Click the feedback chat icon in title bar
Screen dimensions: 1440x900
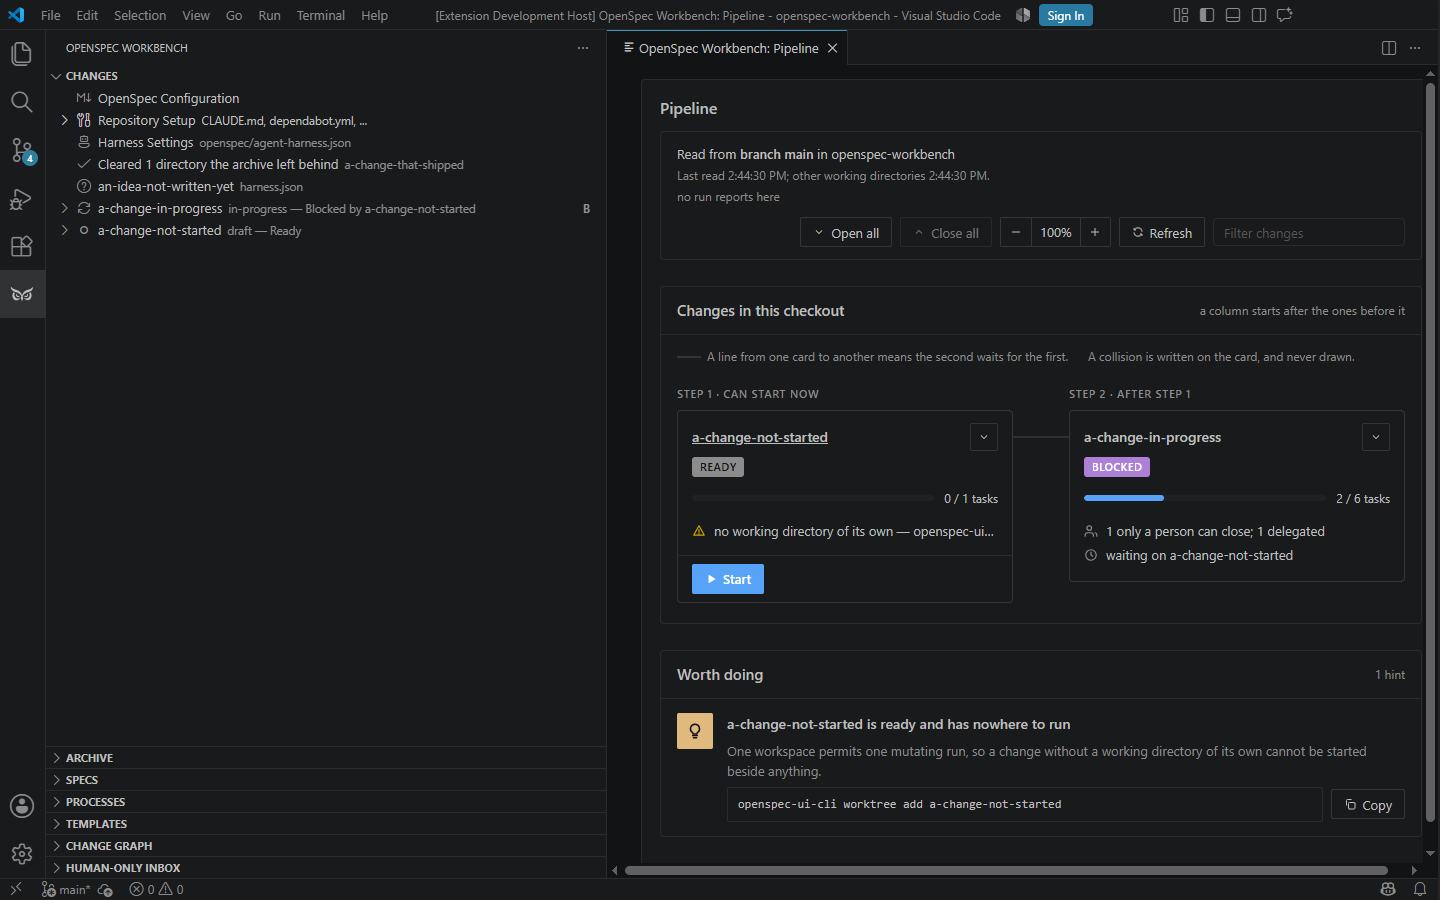[1285, 15]
